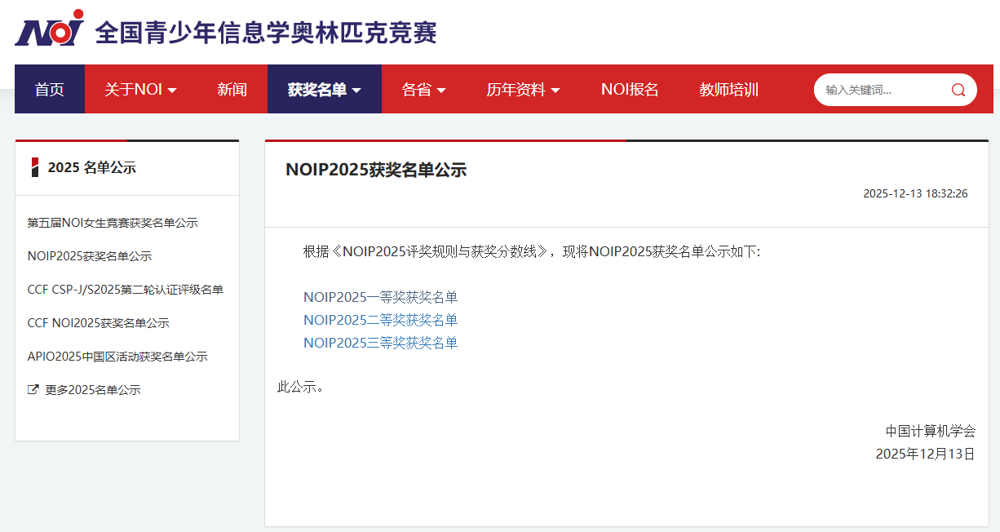The width and height of the screenshot is (1000, 532).
Task: Expand the 关于NOI dropdown menu
Action: [x=140, y=90]
